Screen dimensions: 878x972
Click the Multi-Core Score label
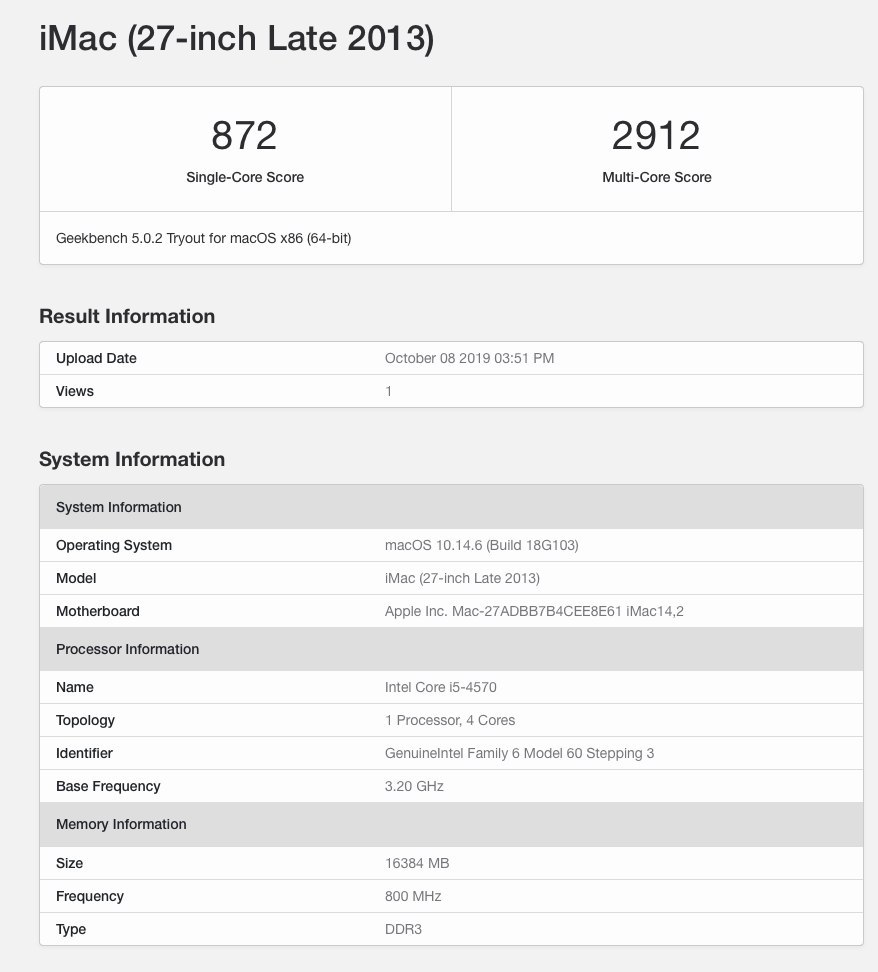(657, 177)
